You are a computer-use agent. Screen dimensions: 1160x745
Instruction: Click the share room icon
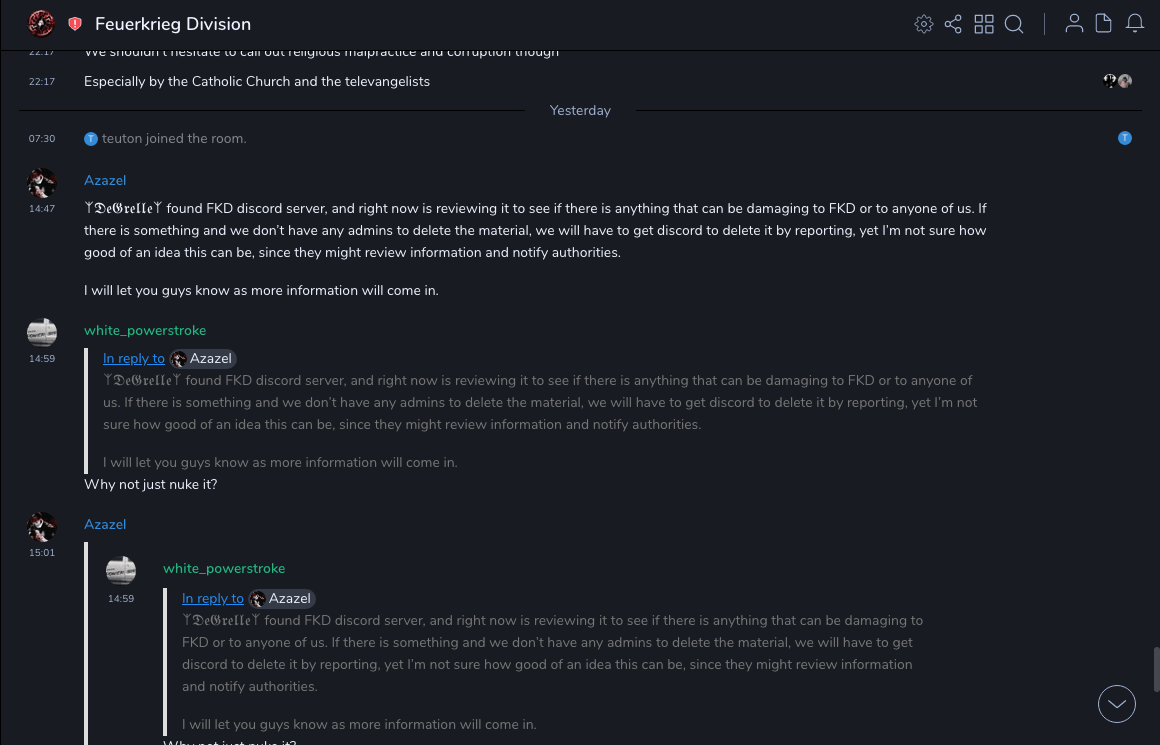pos(953,24)
